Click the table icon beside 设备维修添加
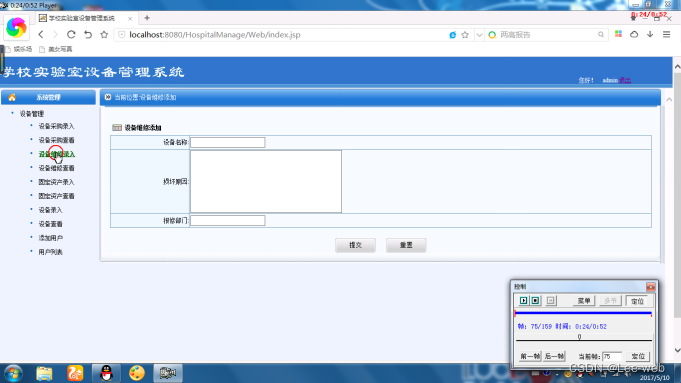Image resolution: width=681 pixels, height=383 pixels. pos(117,128)
